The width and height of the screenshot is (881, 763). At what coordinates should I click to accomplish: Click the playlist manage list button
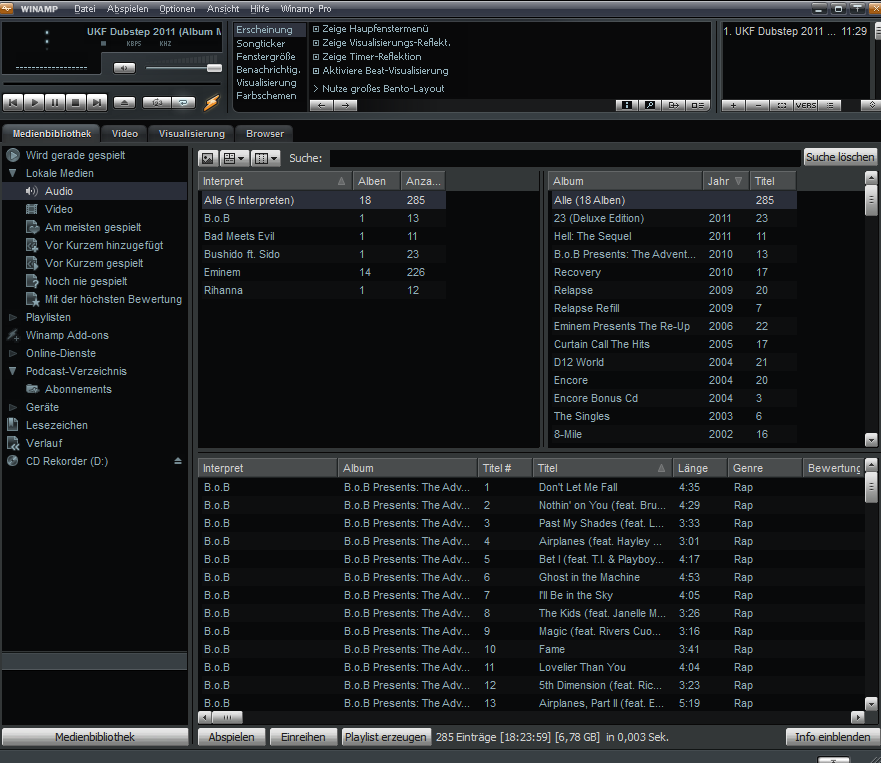830,105
